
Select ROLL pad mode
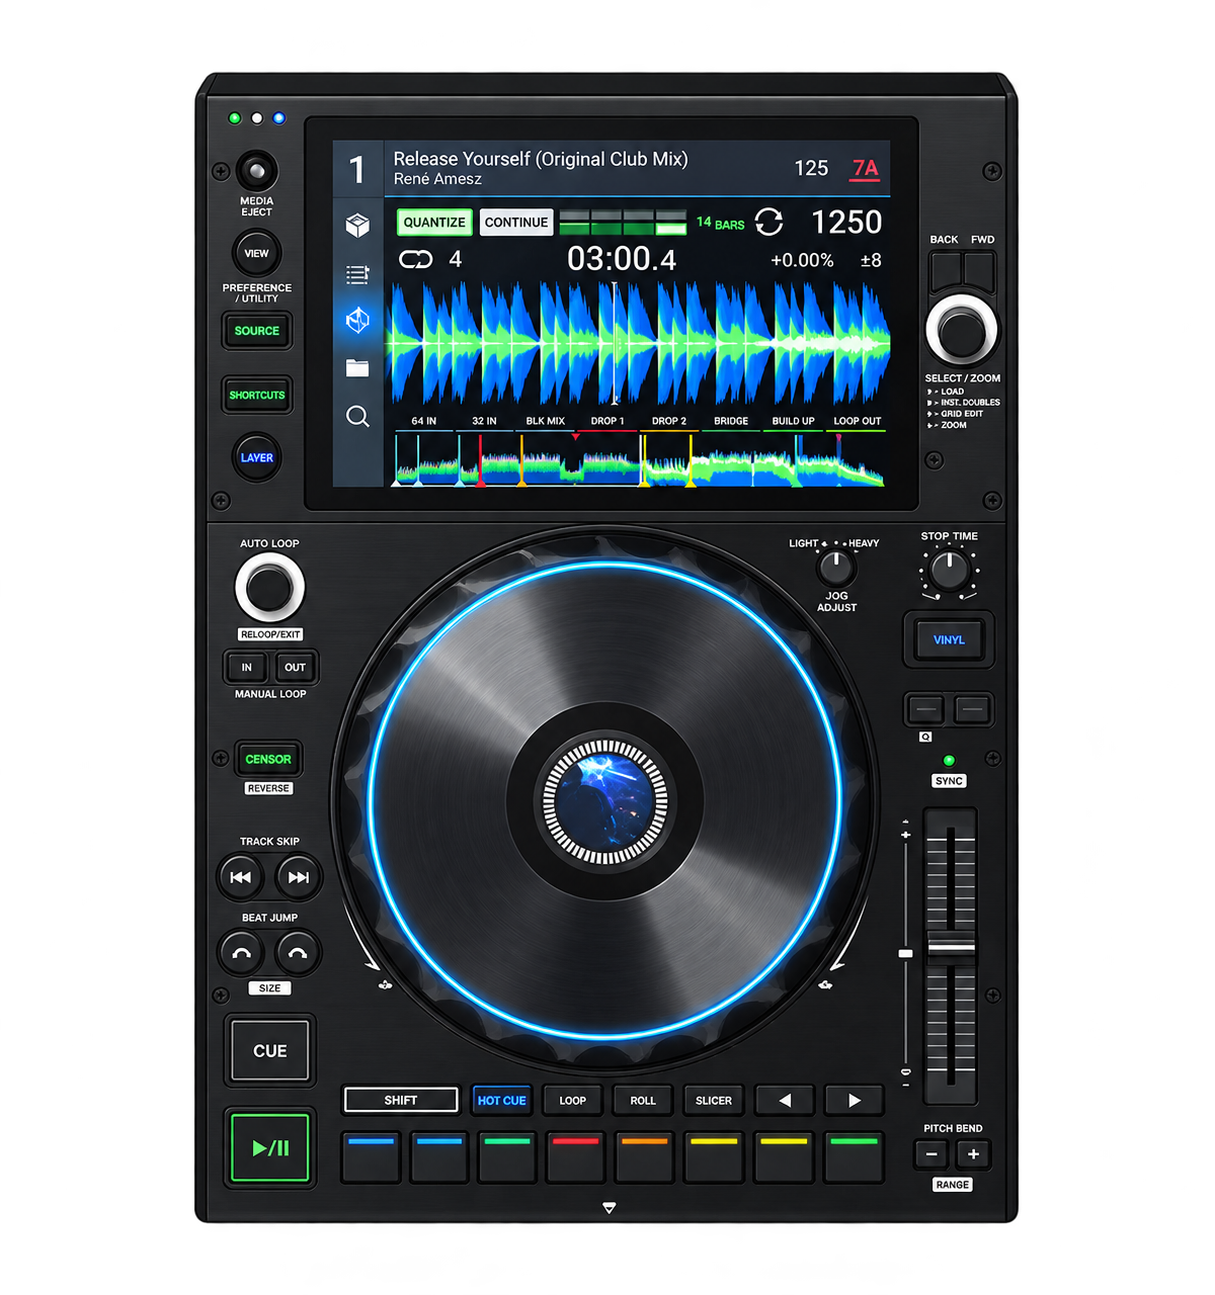pos(643,1100)
